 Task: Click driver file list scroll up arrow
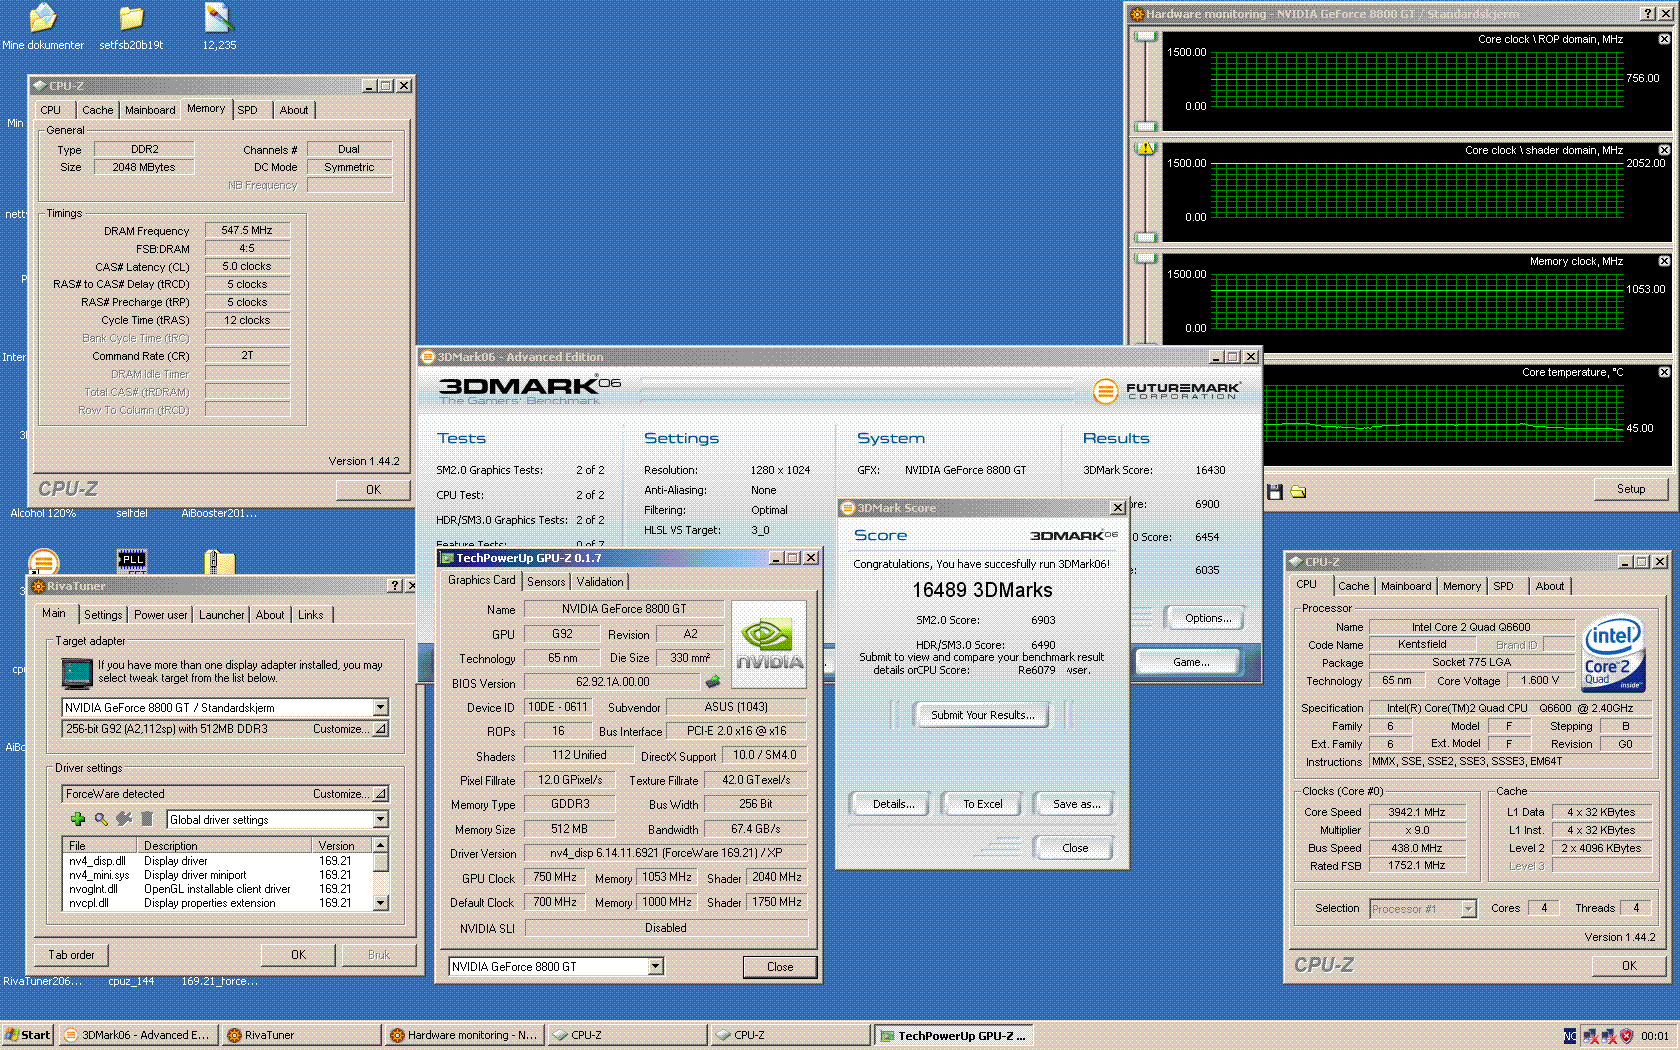tap(380, 845)
